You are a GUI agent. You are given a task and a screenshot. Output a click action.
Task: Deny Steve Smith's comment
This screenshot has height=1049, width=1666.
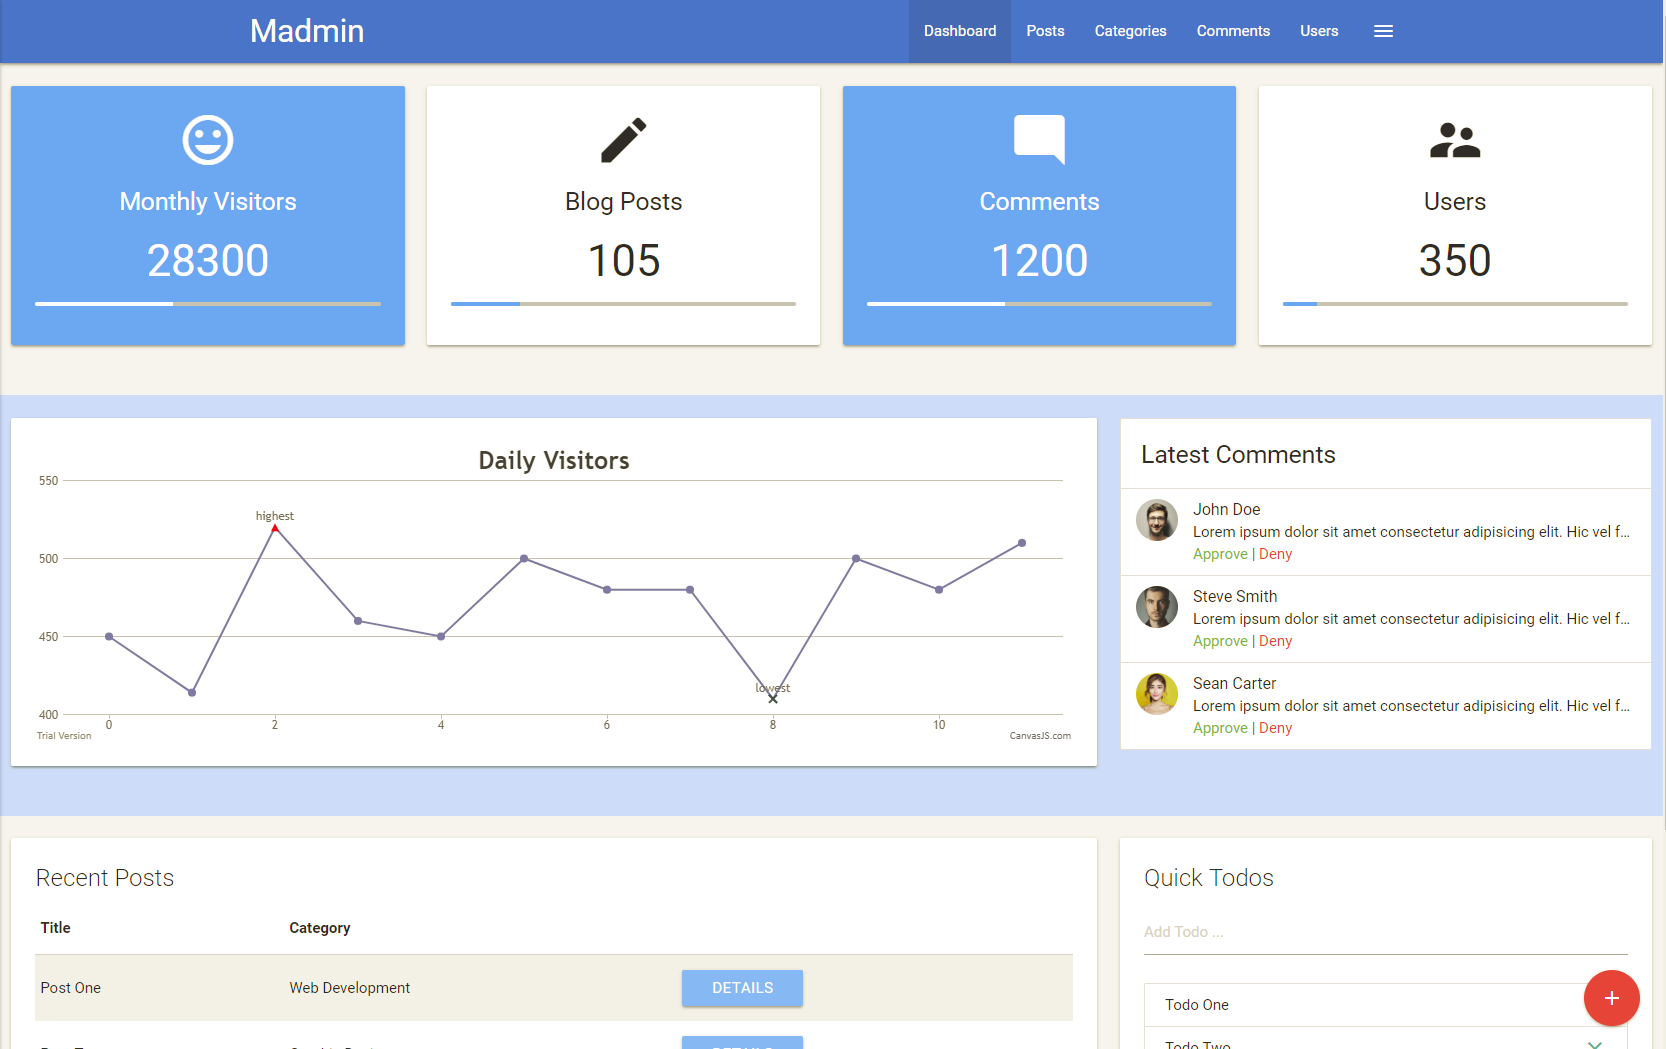click(1275, 641)
